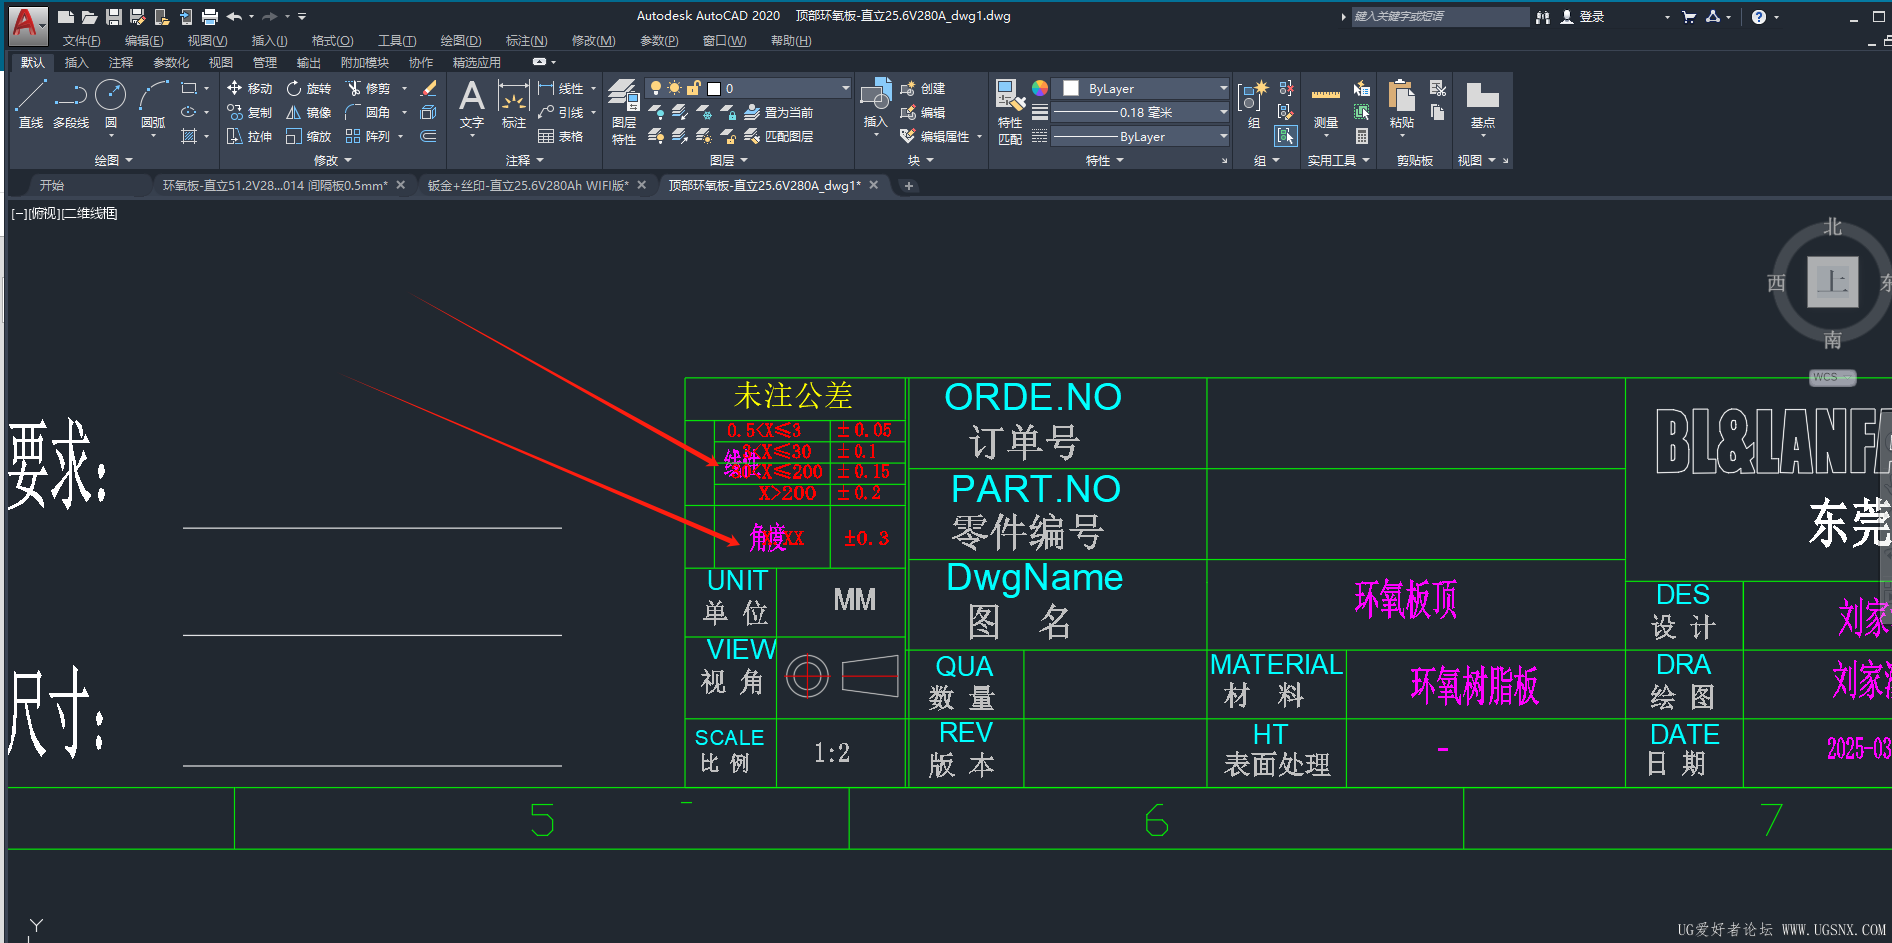The width and height of the screenshot is (1892, 943).
Task: Click the 粘贴 (Paste) clipboard icon
Action: click(1402, 104)
